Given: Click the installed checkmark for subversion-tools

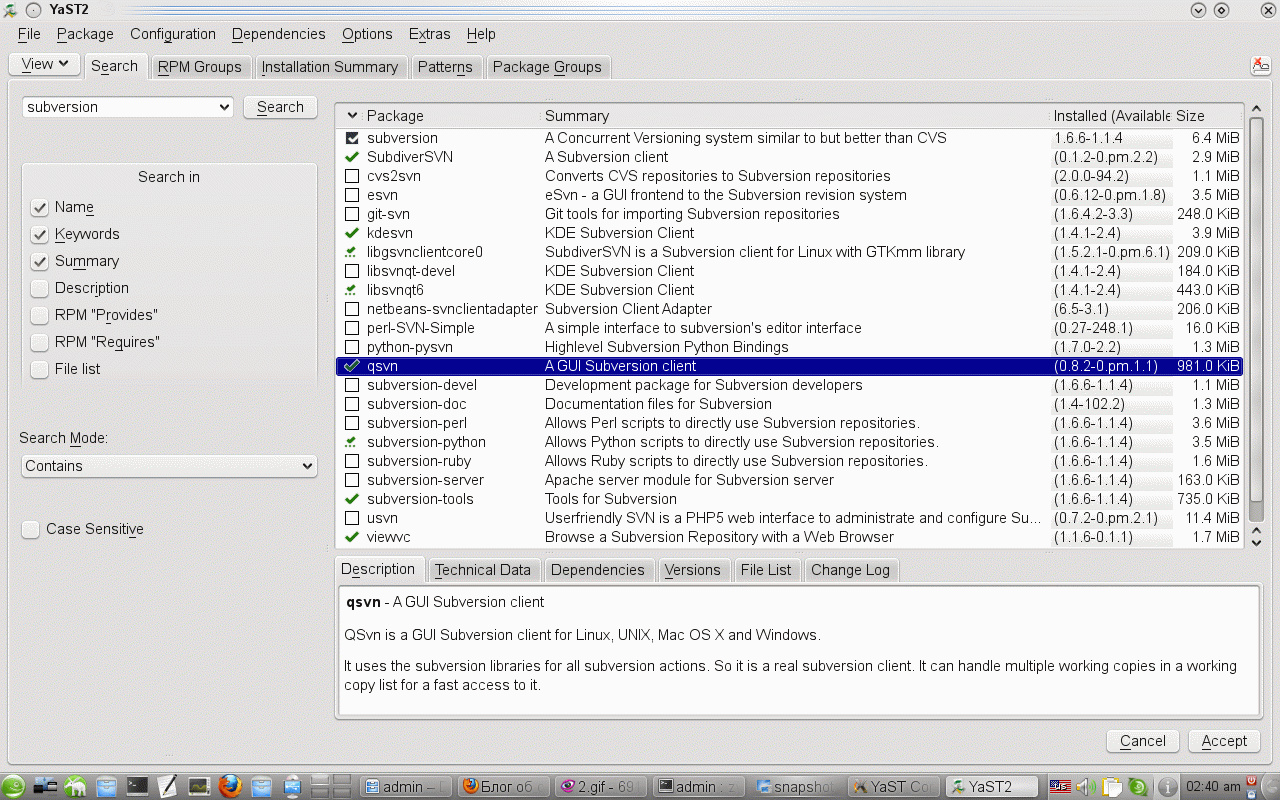Looking at the screenshot, I should 352,499.
